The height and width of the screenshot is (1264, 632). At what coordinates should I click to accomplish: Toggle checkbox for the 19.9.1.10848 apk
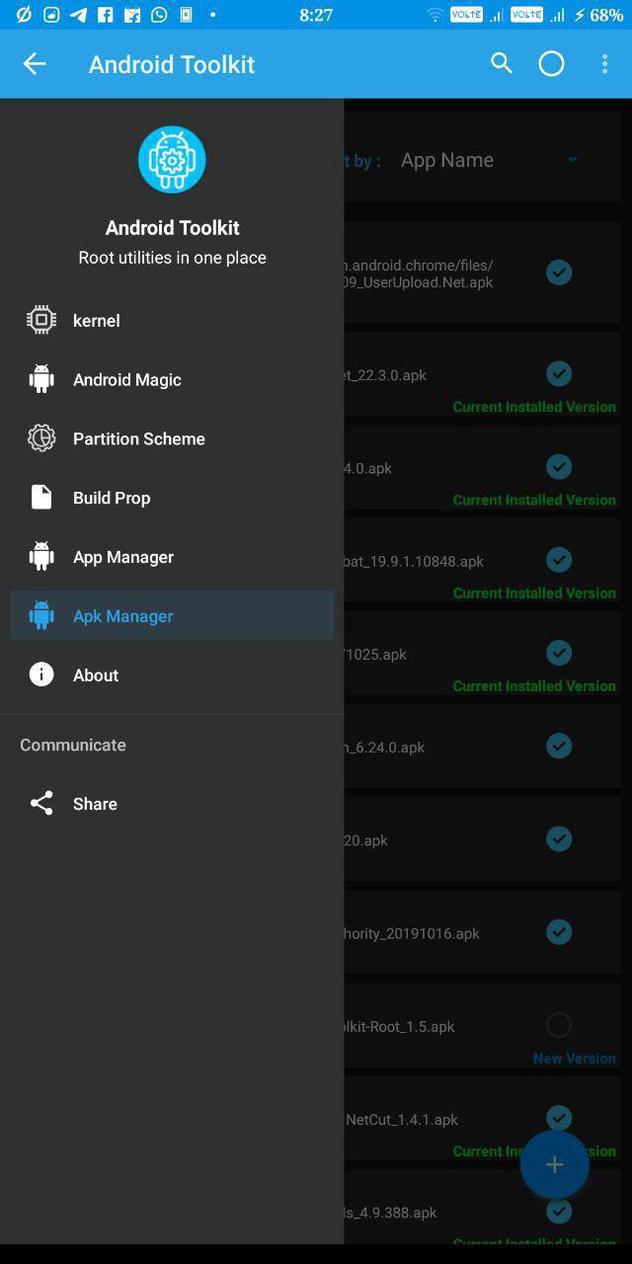pyautogui.click(x=559, y=560)
